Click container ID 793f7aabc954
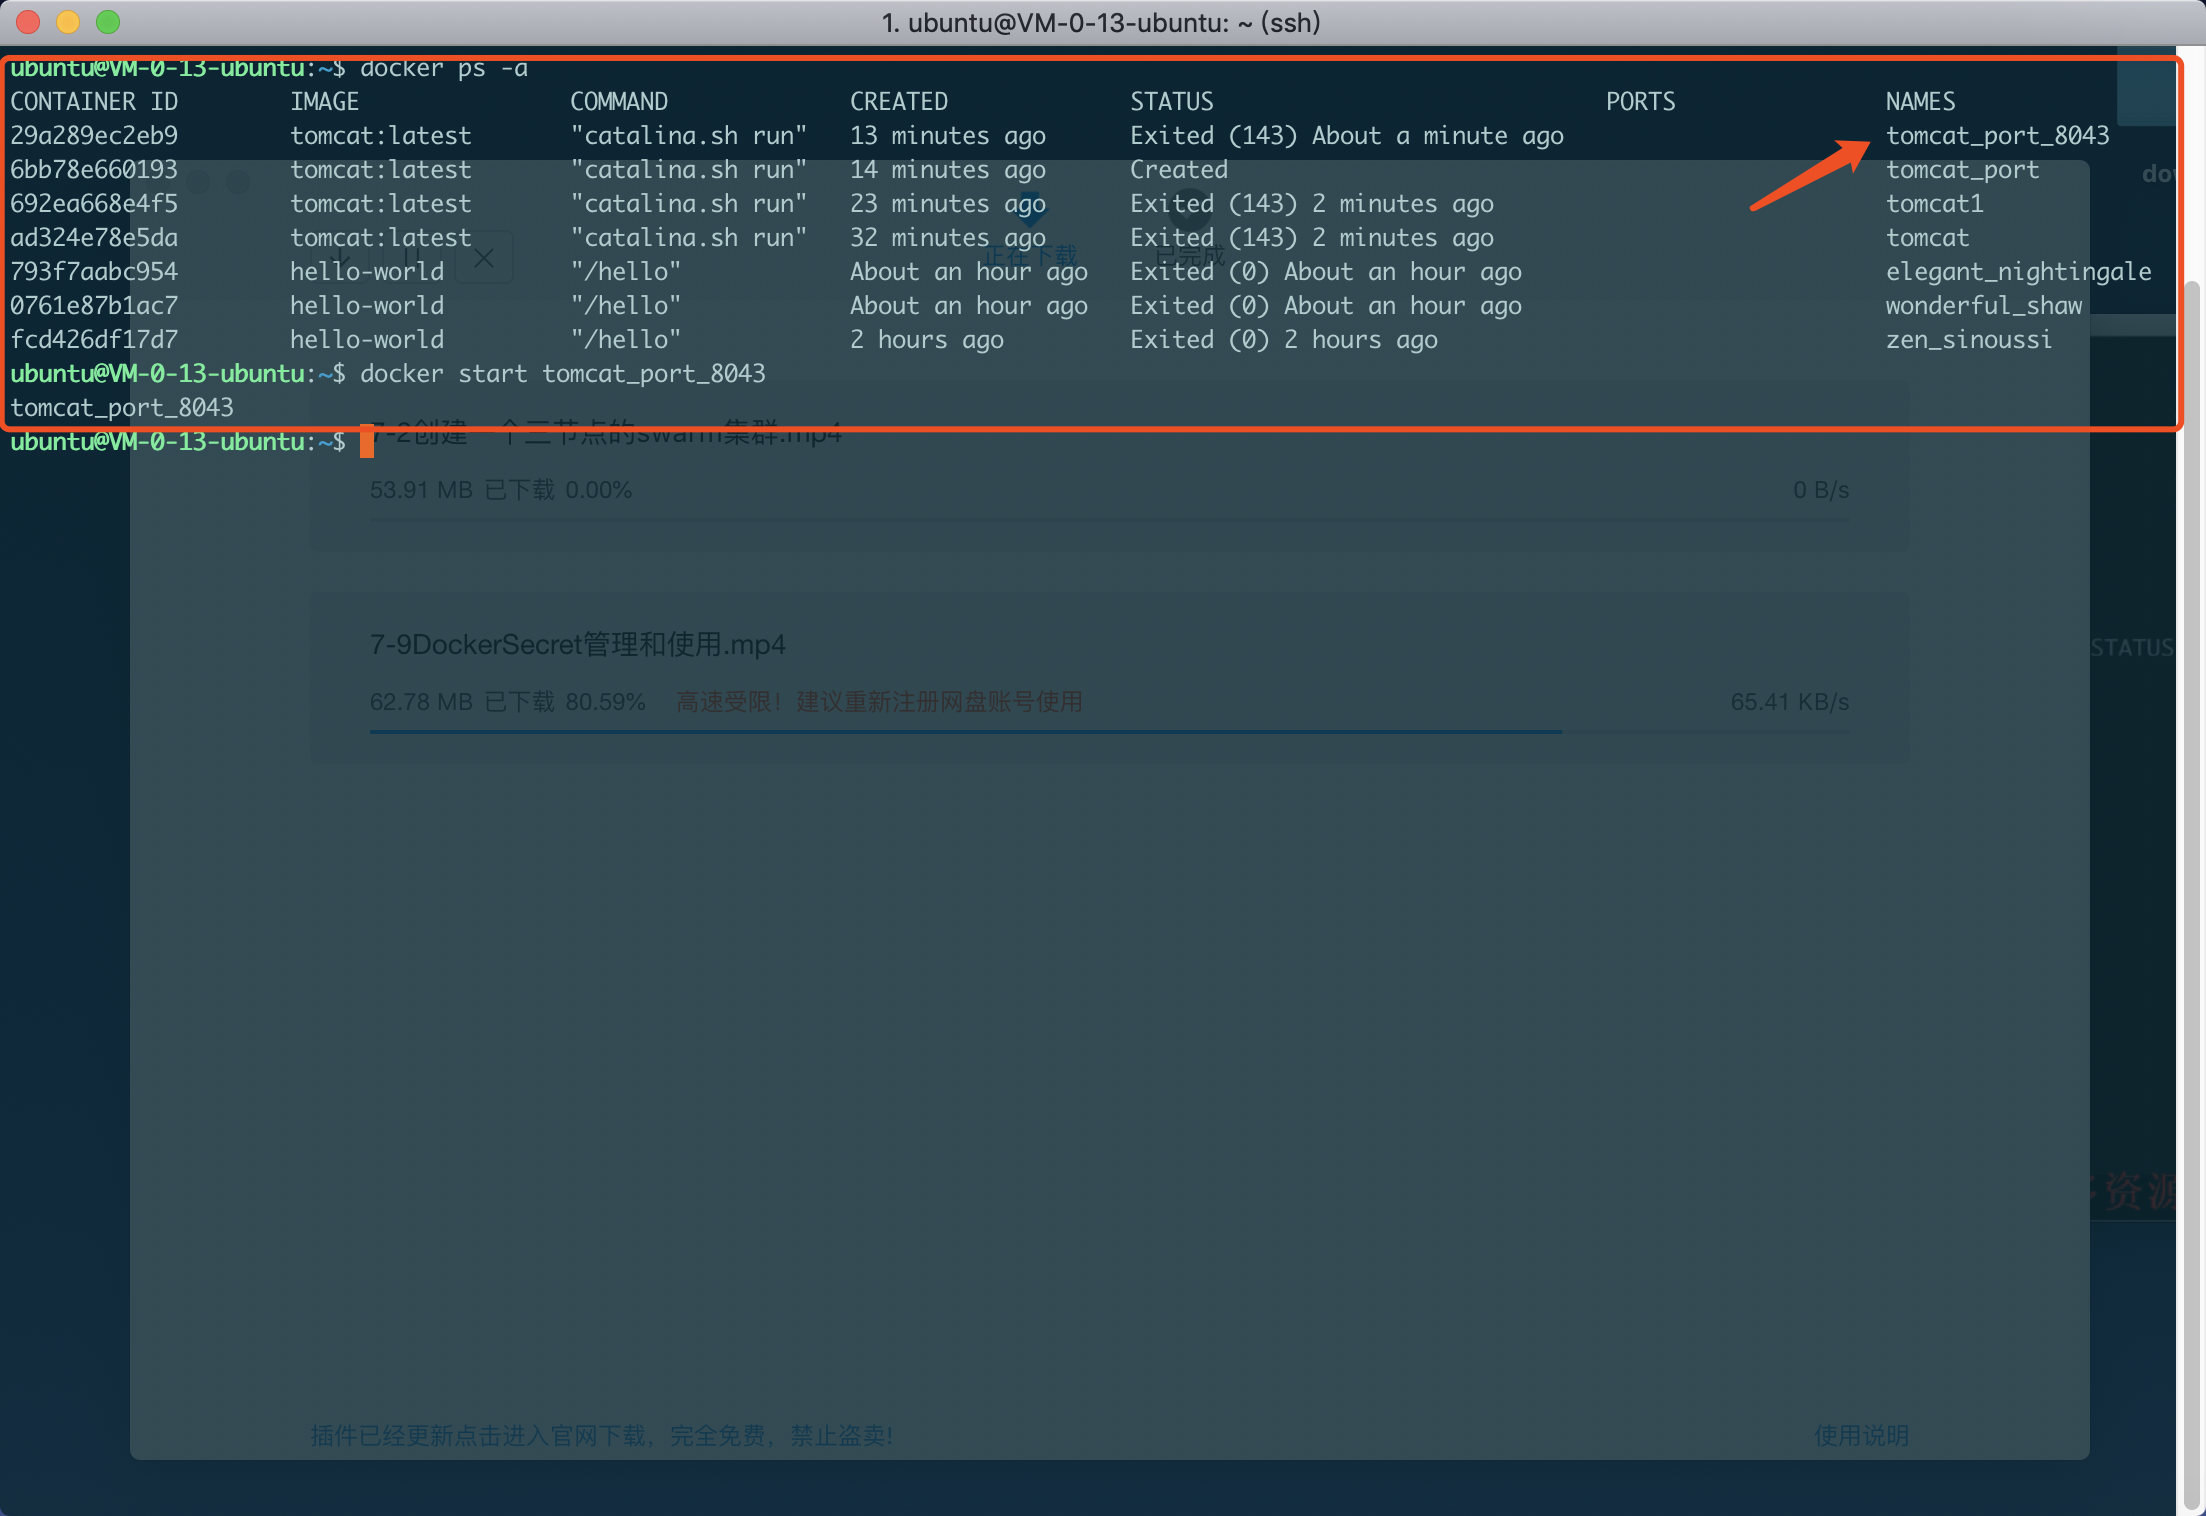2206x1516 pixels. click(94, 272)
